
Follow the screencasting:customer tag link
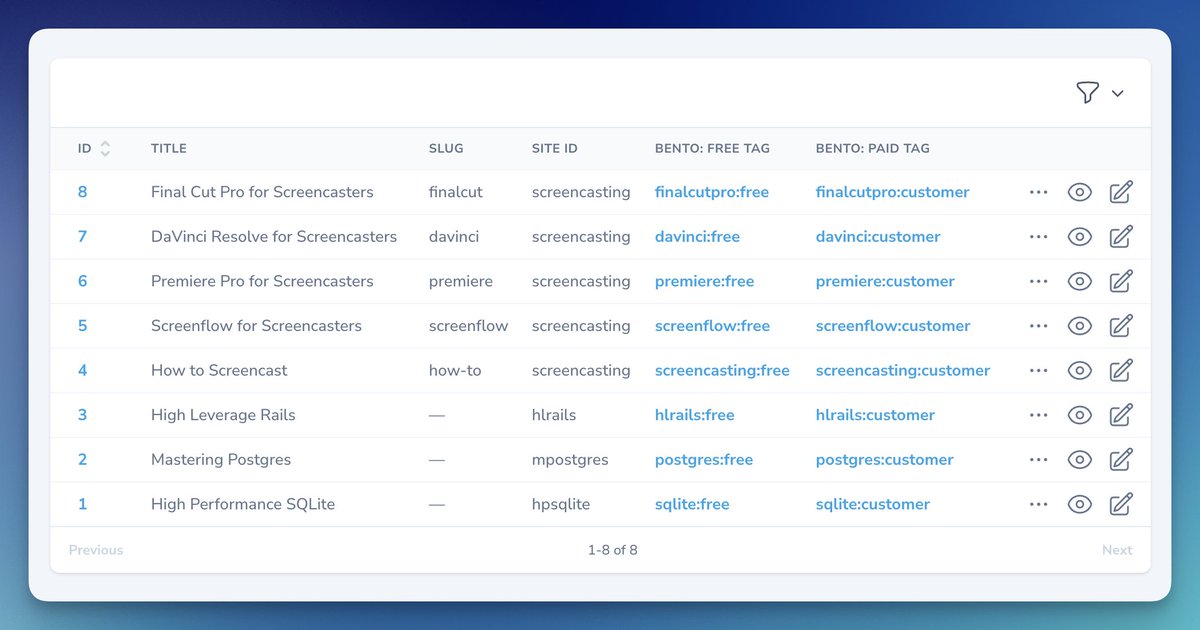tap(903, 370)
